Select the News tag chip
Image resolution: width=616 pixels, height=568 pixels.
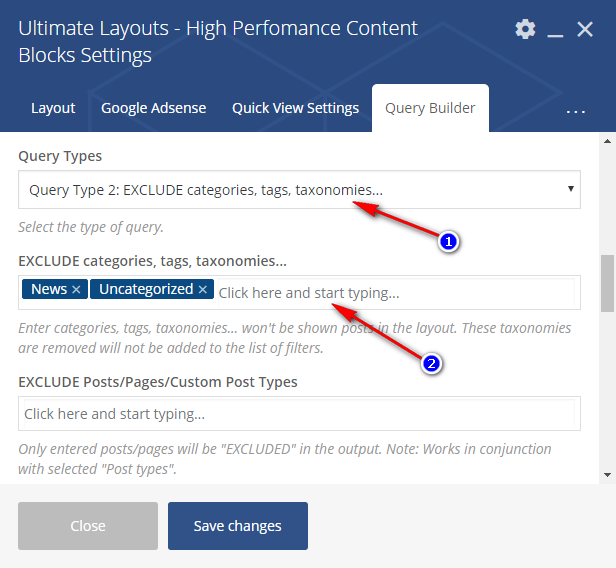tap(49, 290)
